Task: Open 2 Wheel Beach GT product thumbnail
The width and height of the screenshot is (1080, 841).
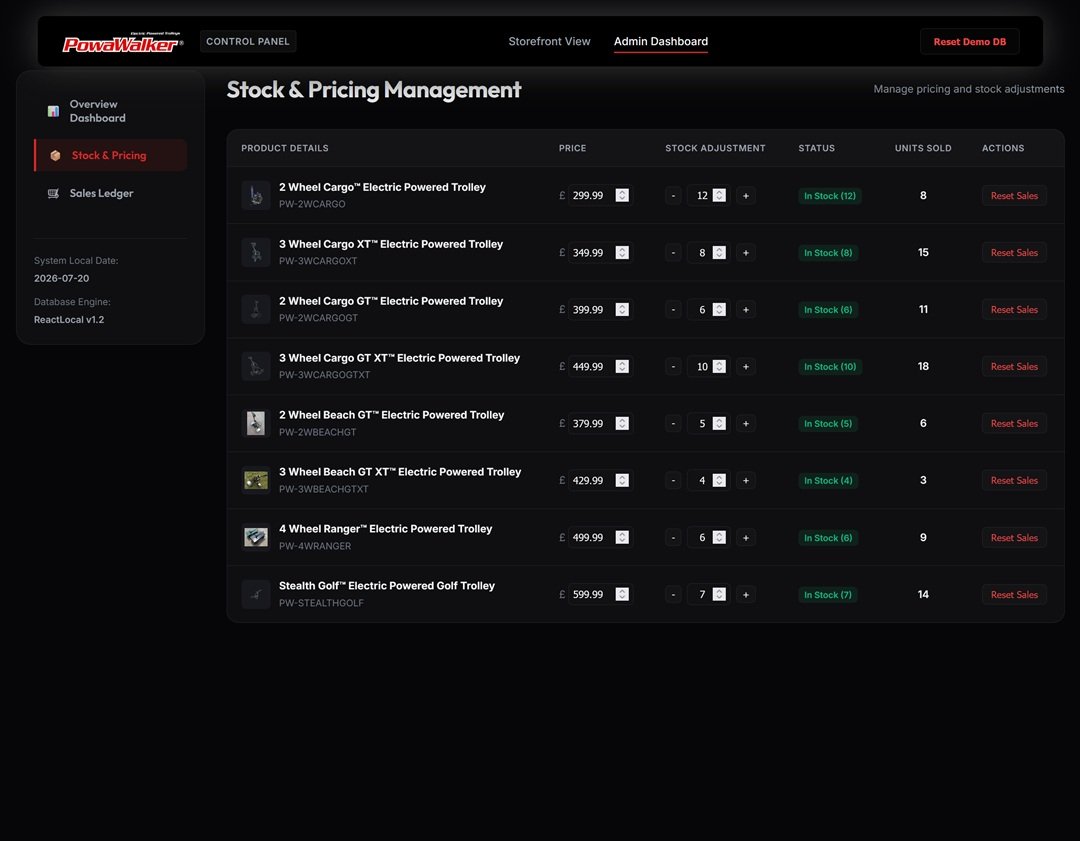Action: point(256,424)
